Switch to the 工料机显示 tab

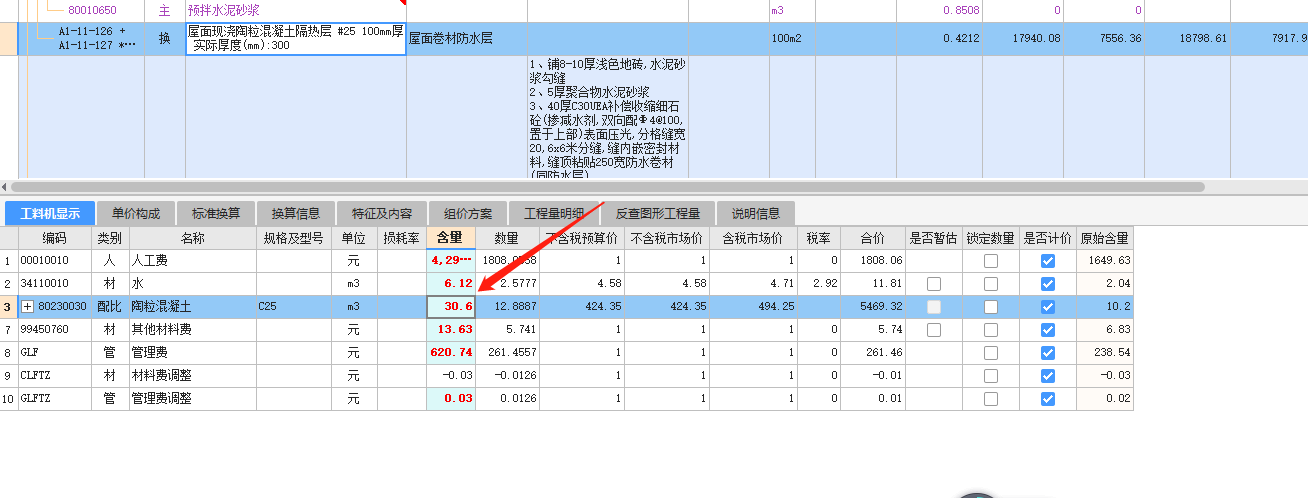point(50,213)
